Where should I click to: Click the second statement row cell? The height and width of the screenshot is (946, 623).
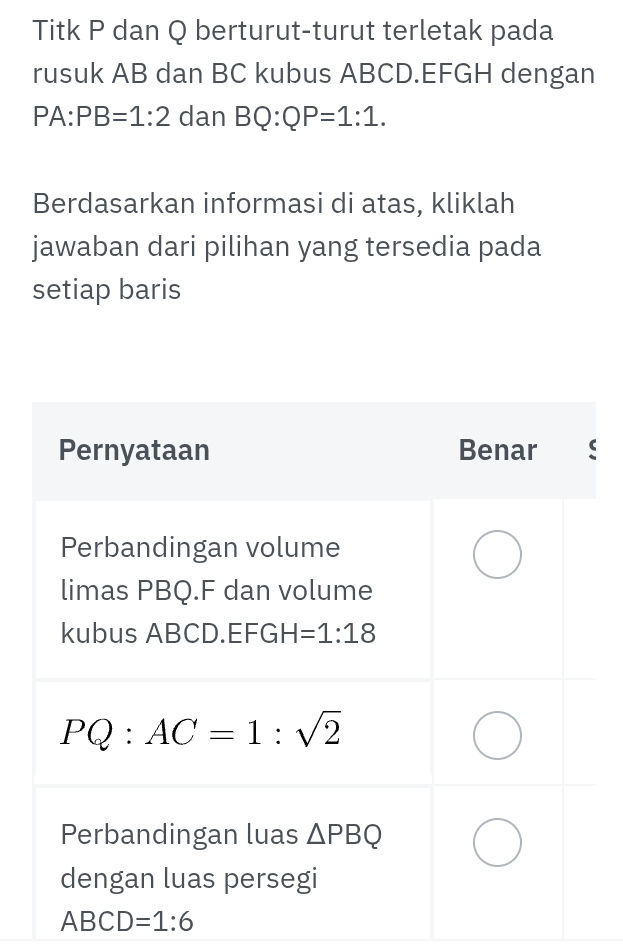(x=232, y=731)
